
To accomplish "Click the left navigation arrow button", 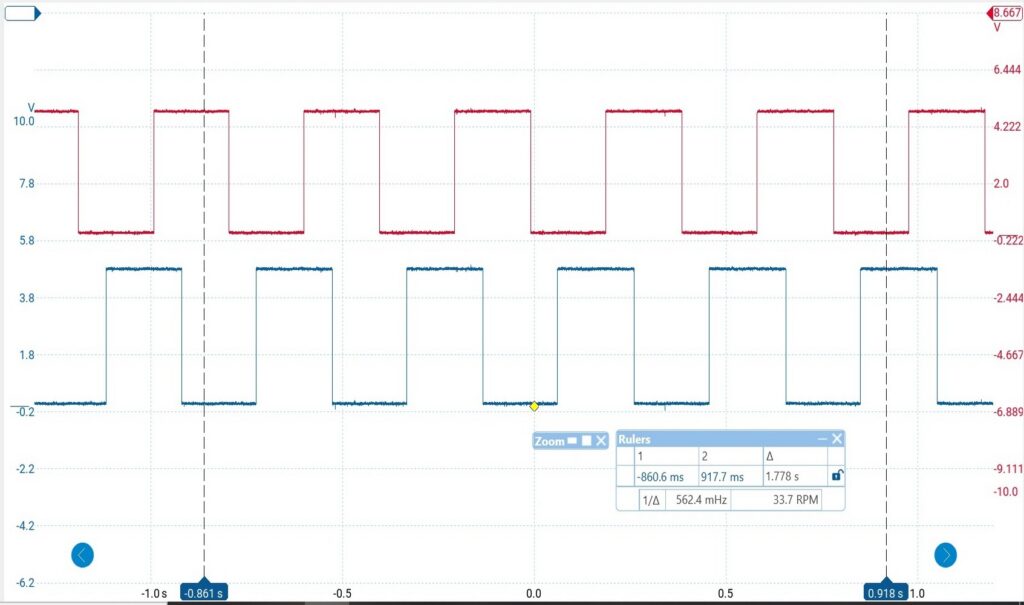I will [83, 555].
